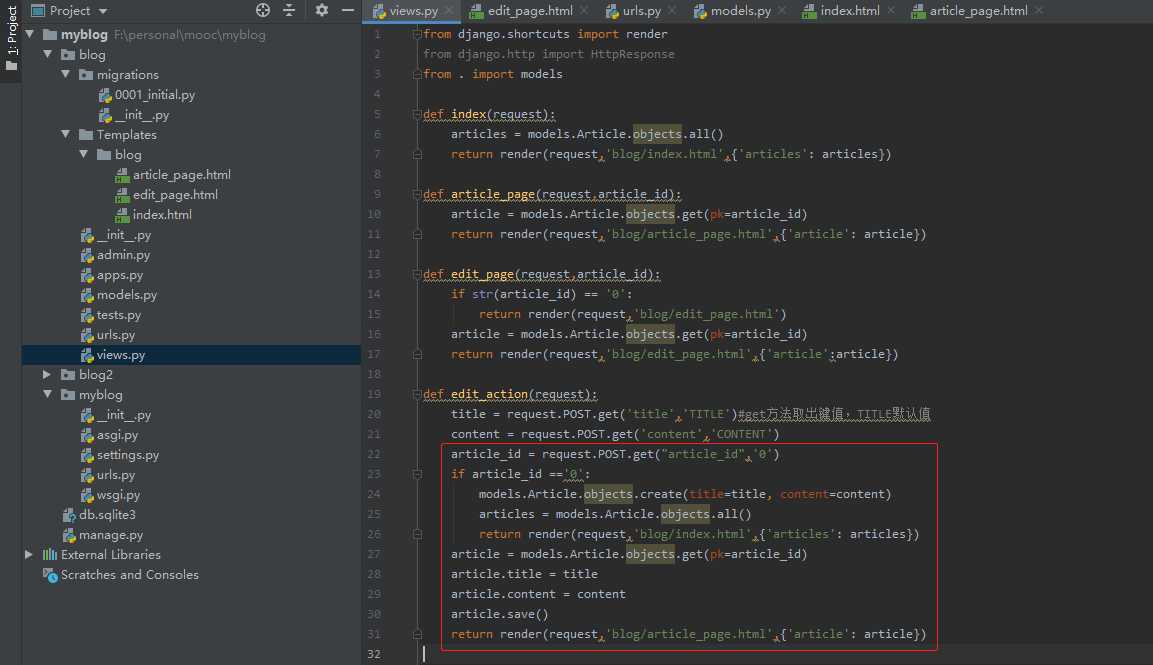1153x665 pixels.
Task: Click urls.py under the inner myblog folder
Action: (115, 474)
